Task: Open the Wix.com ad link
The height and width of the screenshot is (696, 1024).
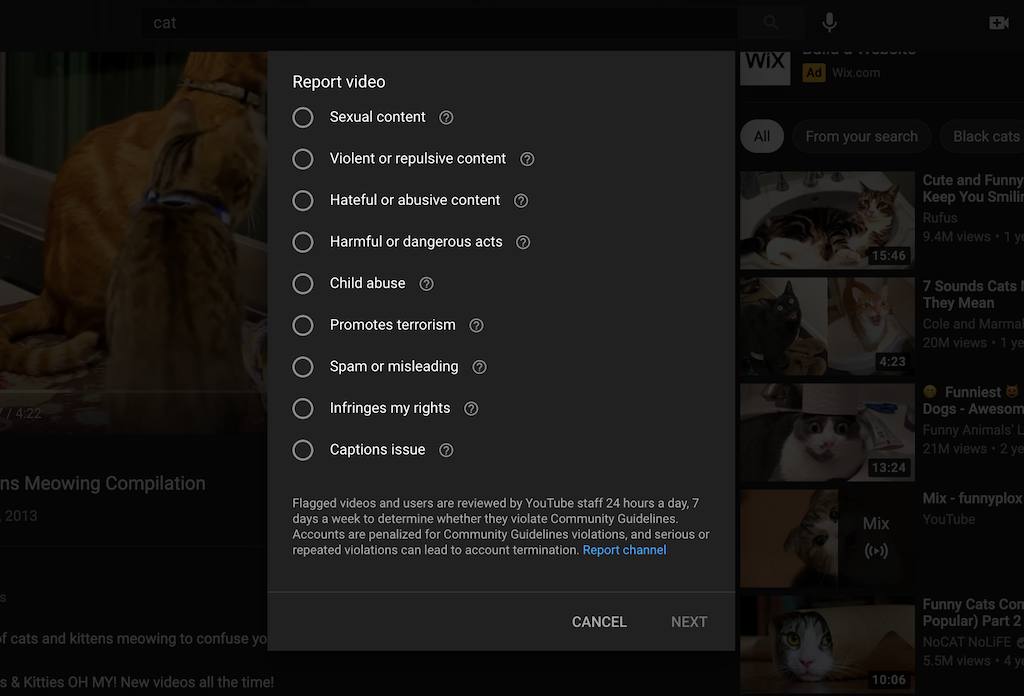Action: click(856, 72)
